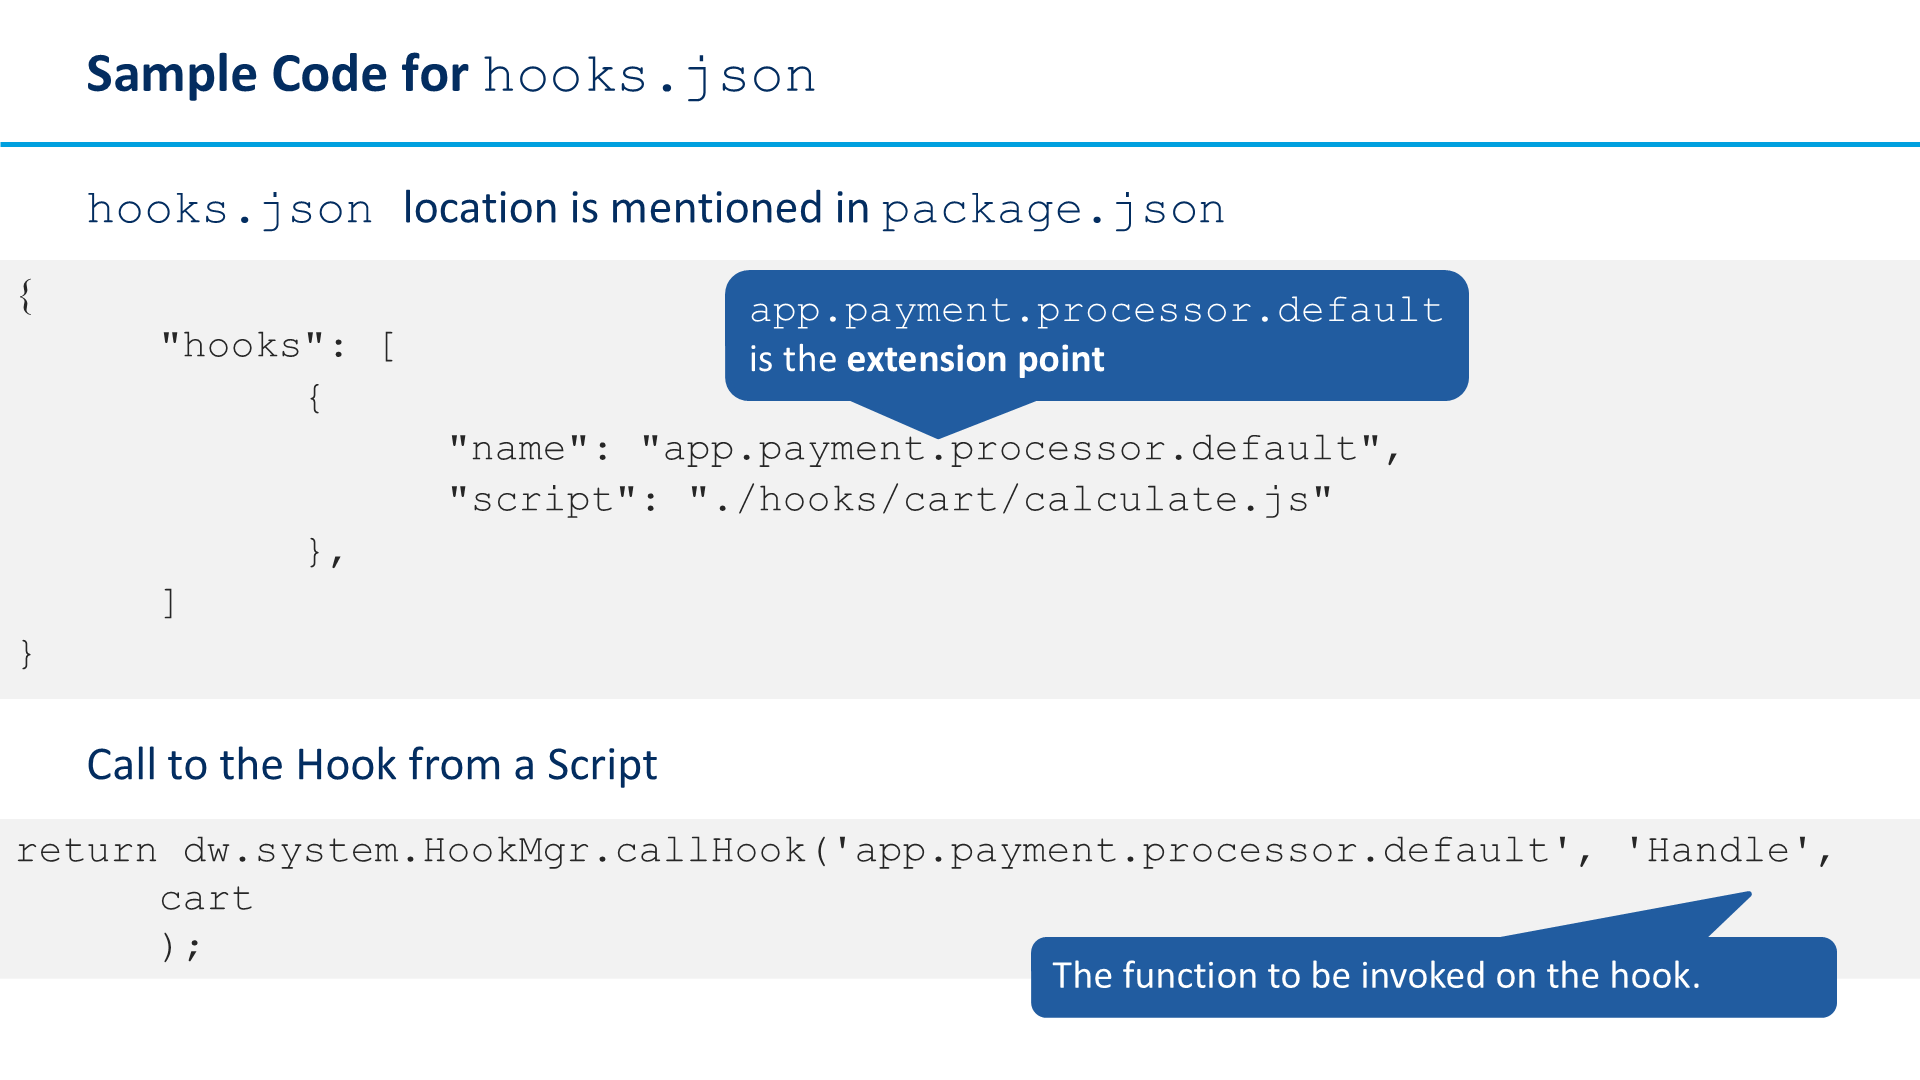Click the line "hooks.json location is mentioned in package.json"
Viewport: 1920px width, 1080px height.
(656, 209)
